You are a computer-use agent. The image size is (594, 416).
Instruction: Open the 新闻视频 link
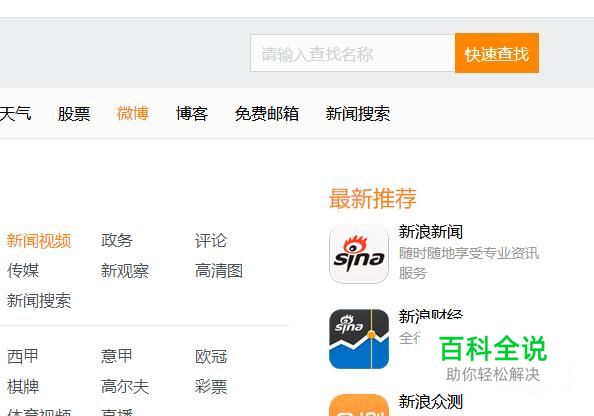coord(39,241)
